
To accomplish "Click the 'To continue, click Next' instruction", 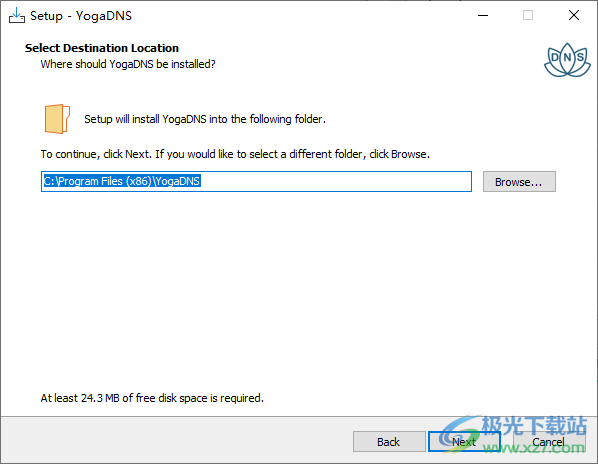I will 235,154.
